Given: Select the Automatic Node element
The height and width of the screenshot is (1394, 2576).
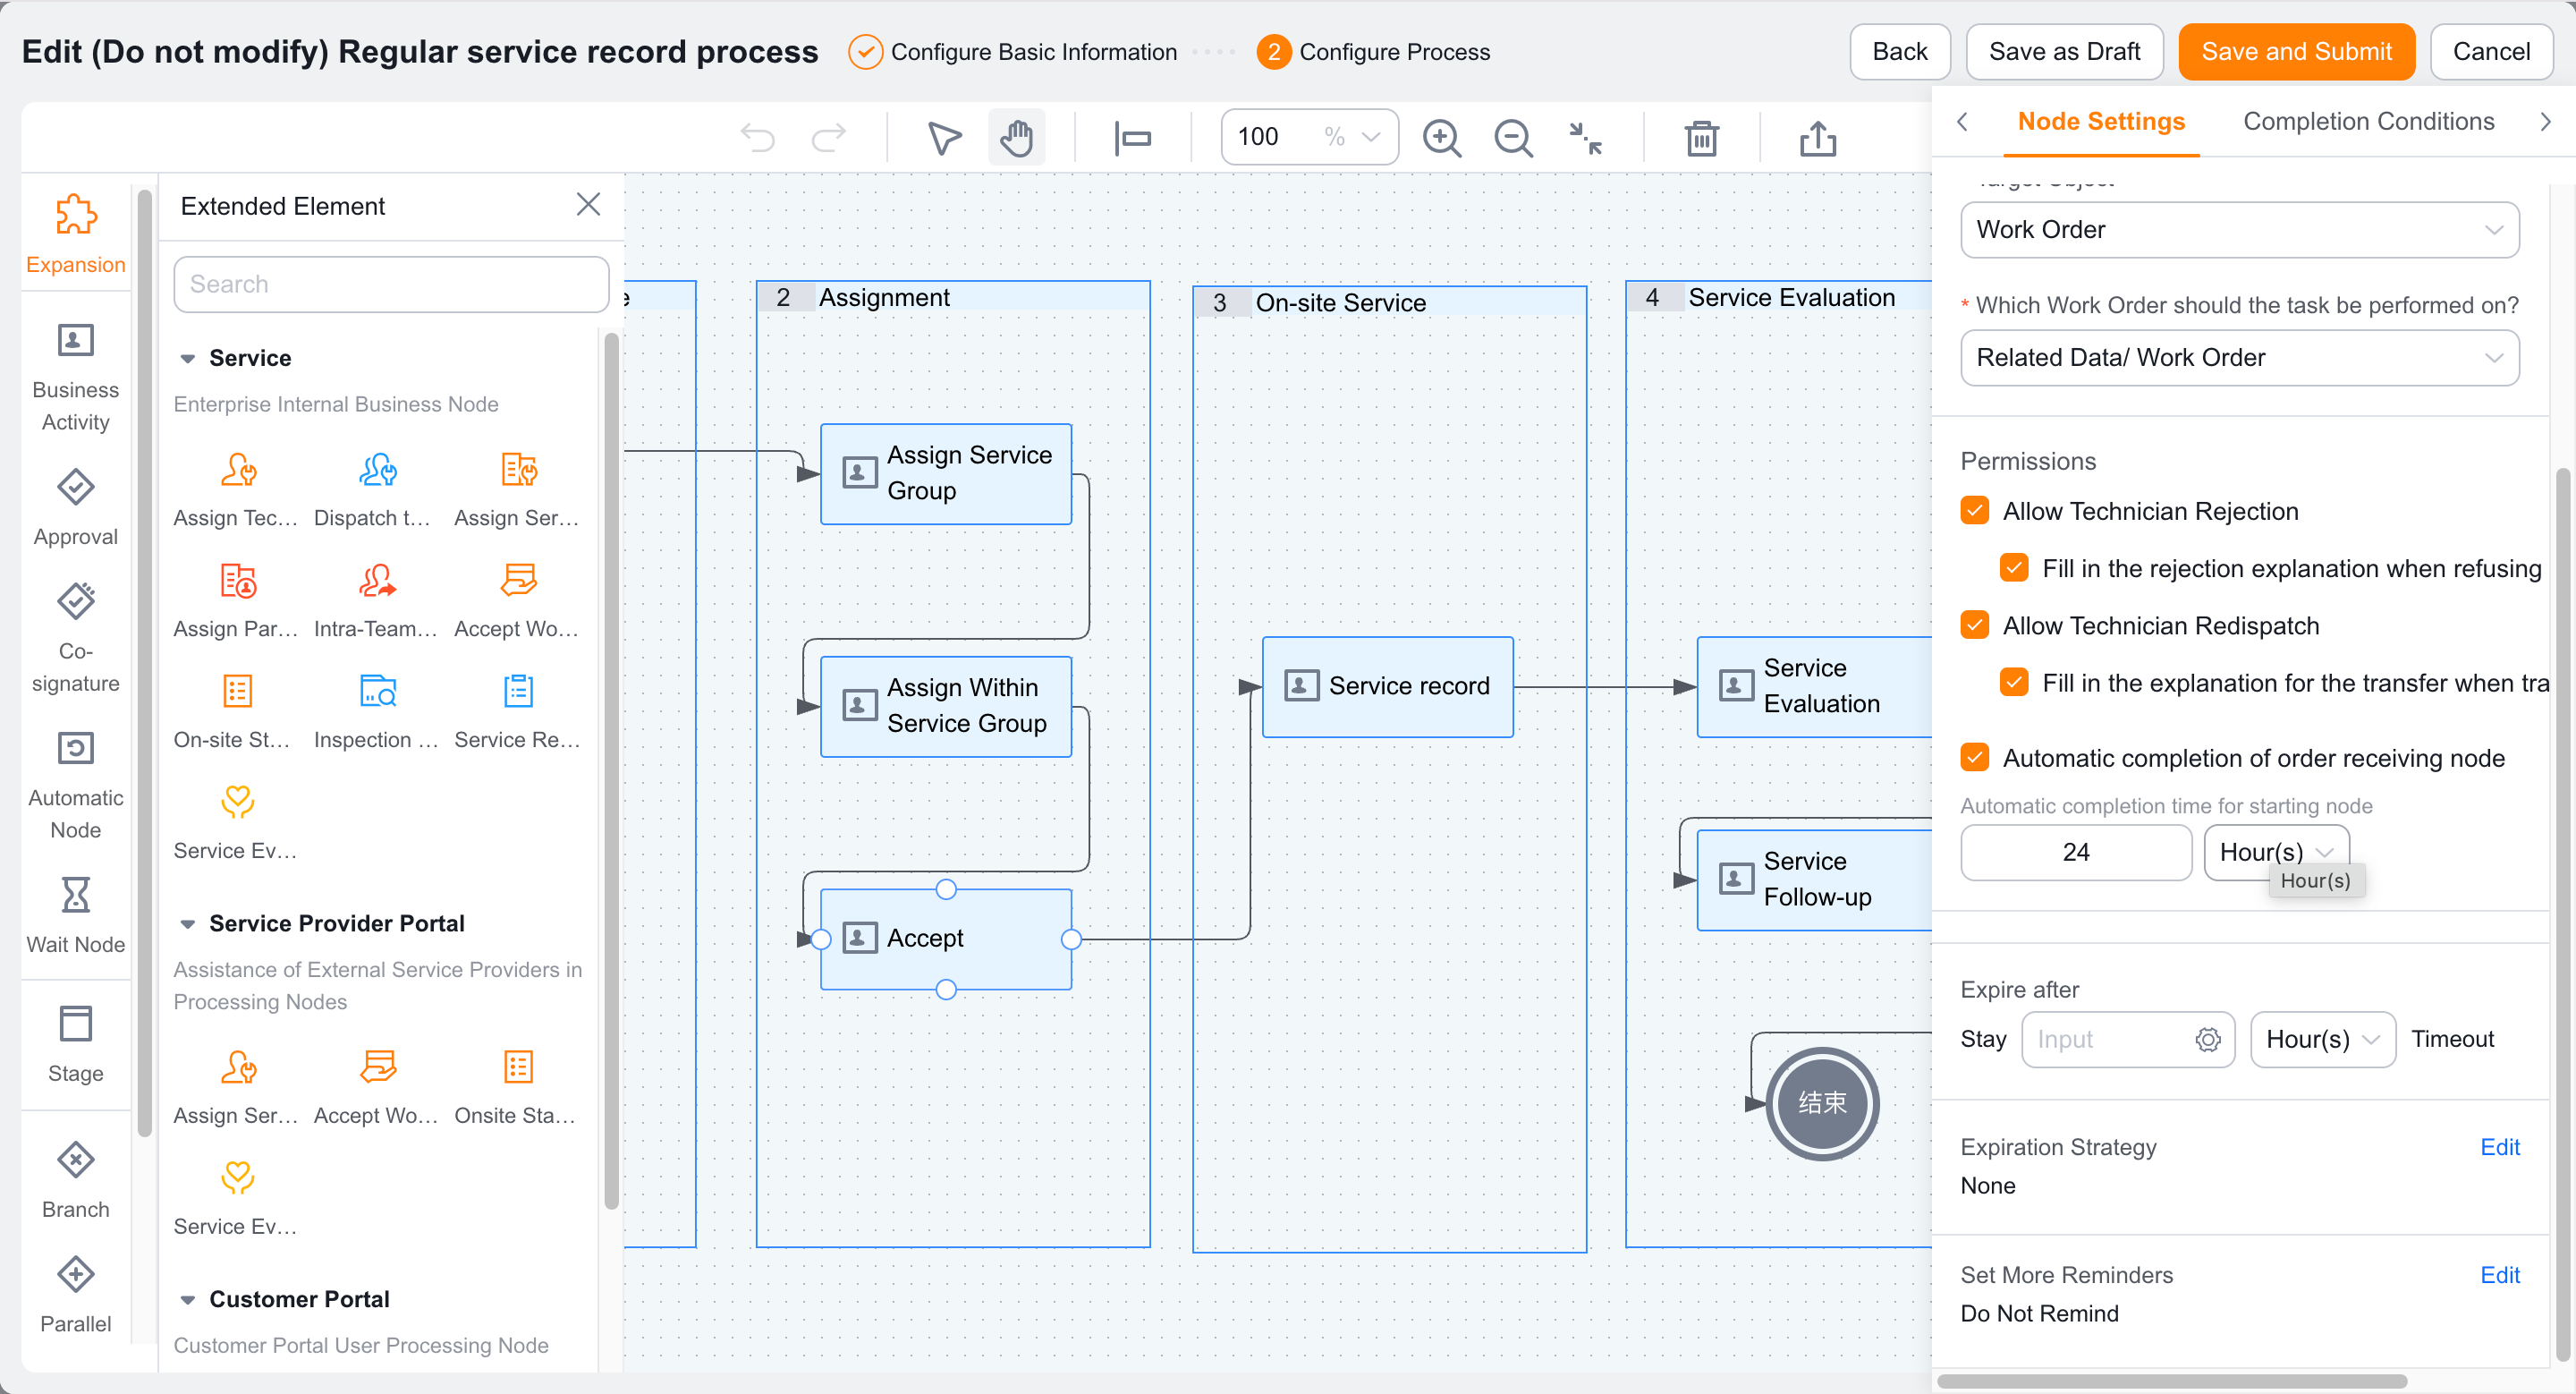Looking at the screenshot, I should [x=76, y=785].
